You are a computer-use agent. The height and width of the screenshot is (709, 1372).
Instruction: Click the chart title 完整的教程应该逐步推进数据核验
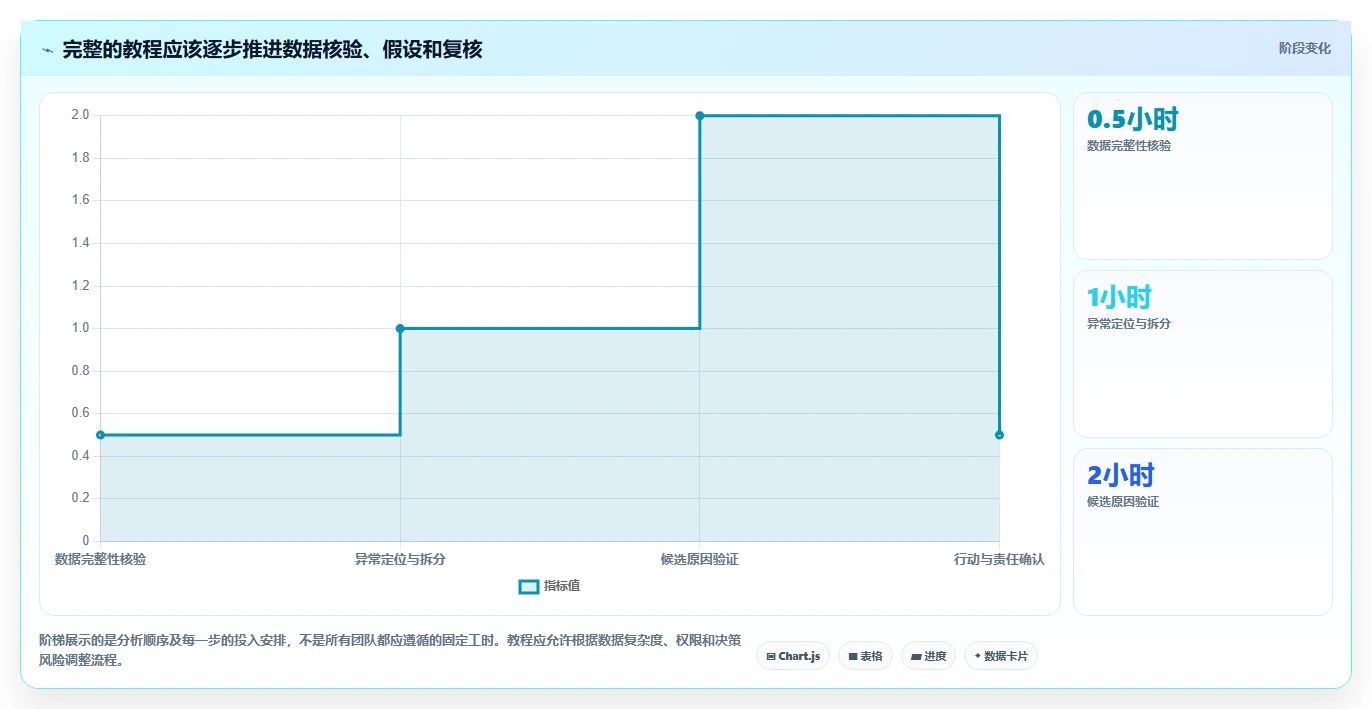pyautogui.click(x=272, y=50)
